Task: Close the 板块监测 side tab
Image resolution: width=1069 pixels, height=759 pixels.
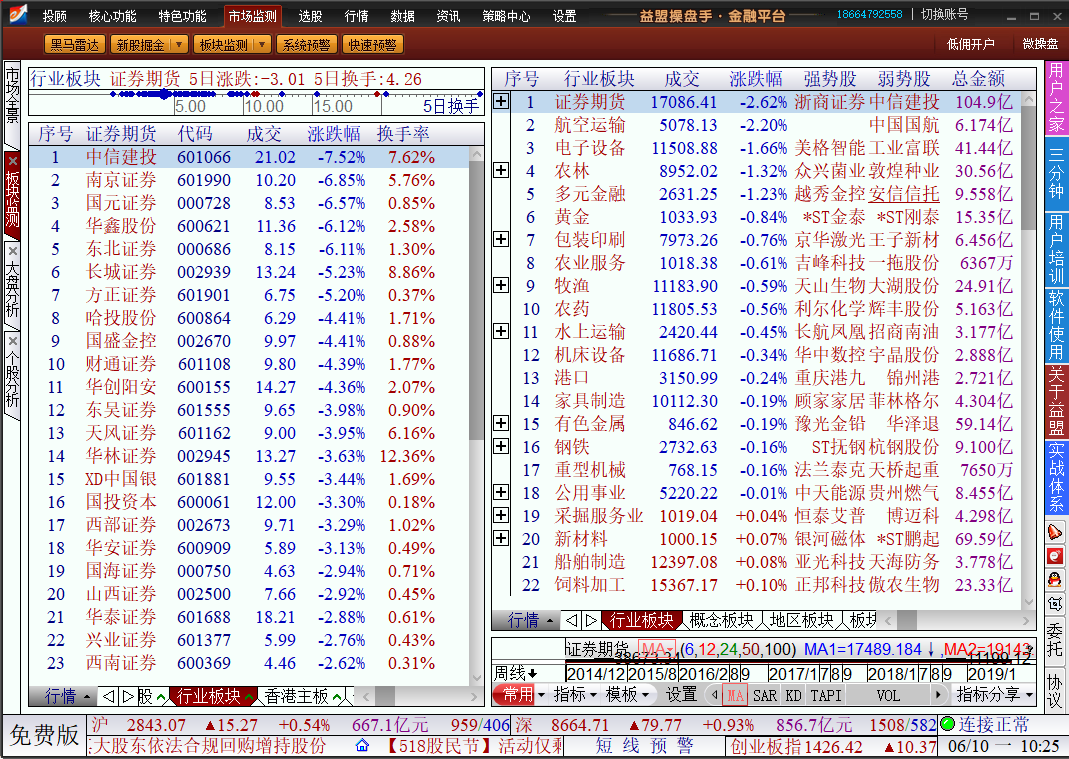Action: (12, 161)
